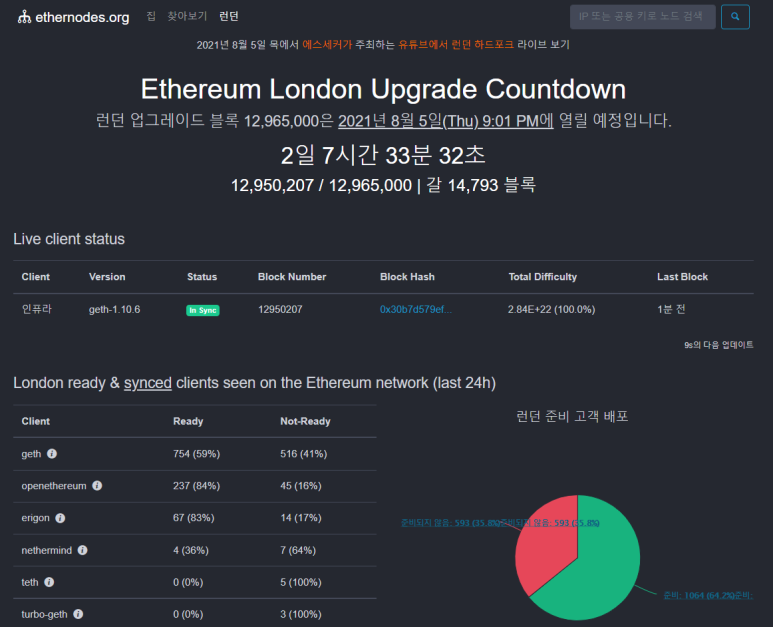This screenshot has width=773, height=627.
Task: Click the Ethereum London Upgrade Countdown heading
Action: point(383,89)
